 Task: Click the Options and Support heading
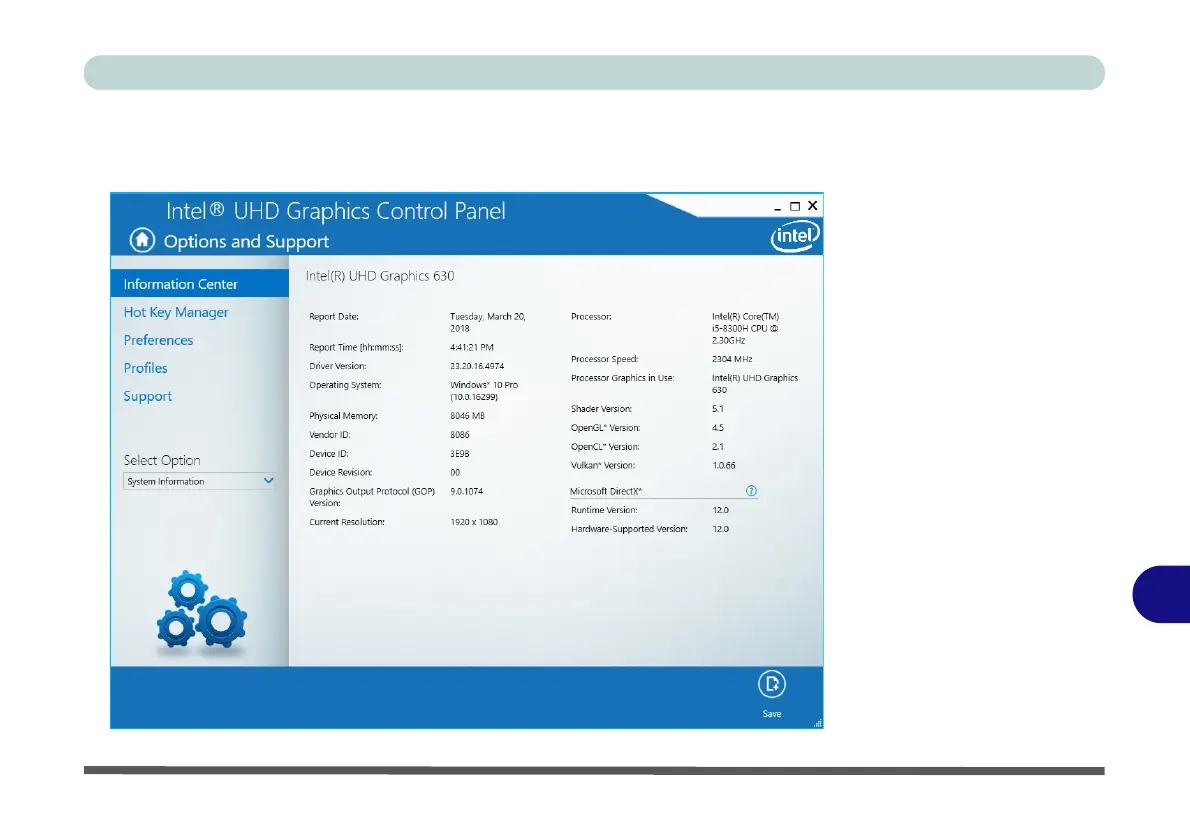[246, 241]
